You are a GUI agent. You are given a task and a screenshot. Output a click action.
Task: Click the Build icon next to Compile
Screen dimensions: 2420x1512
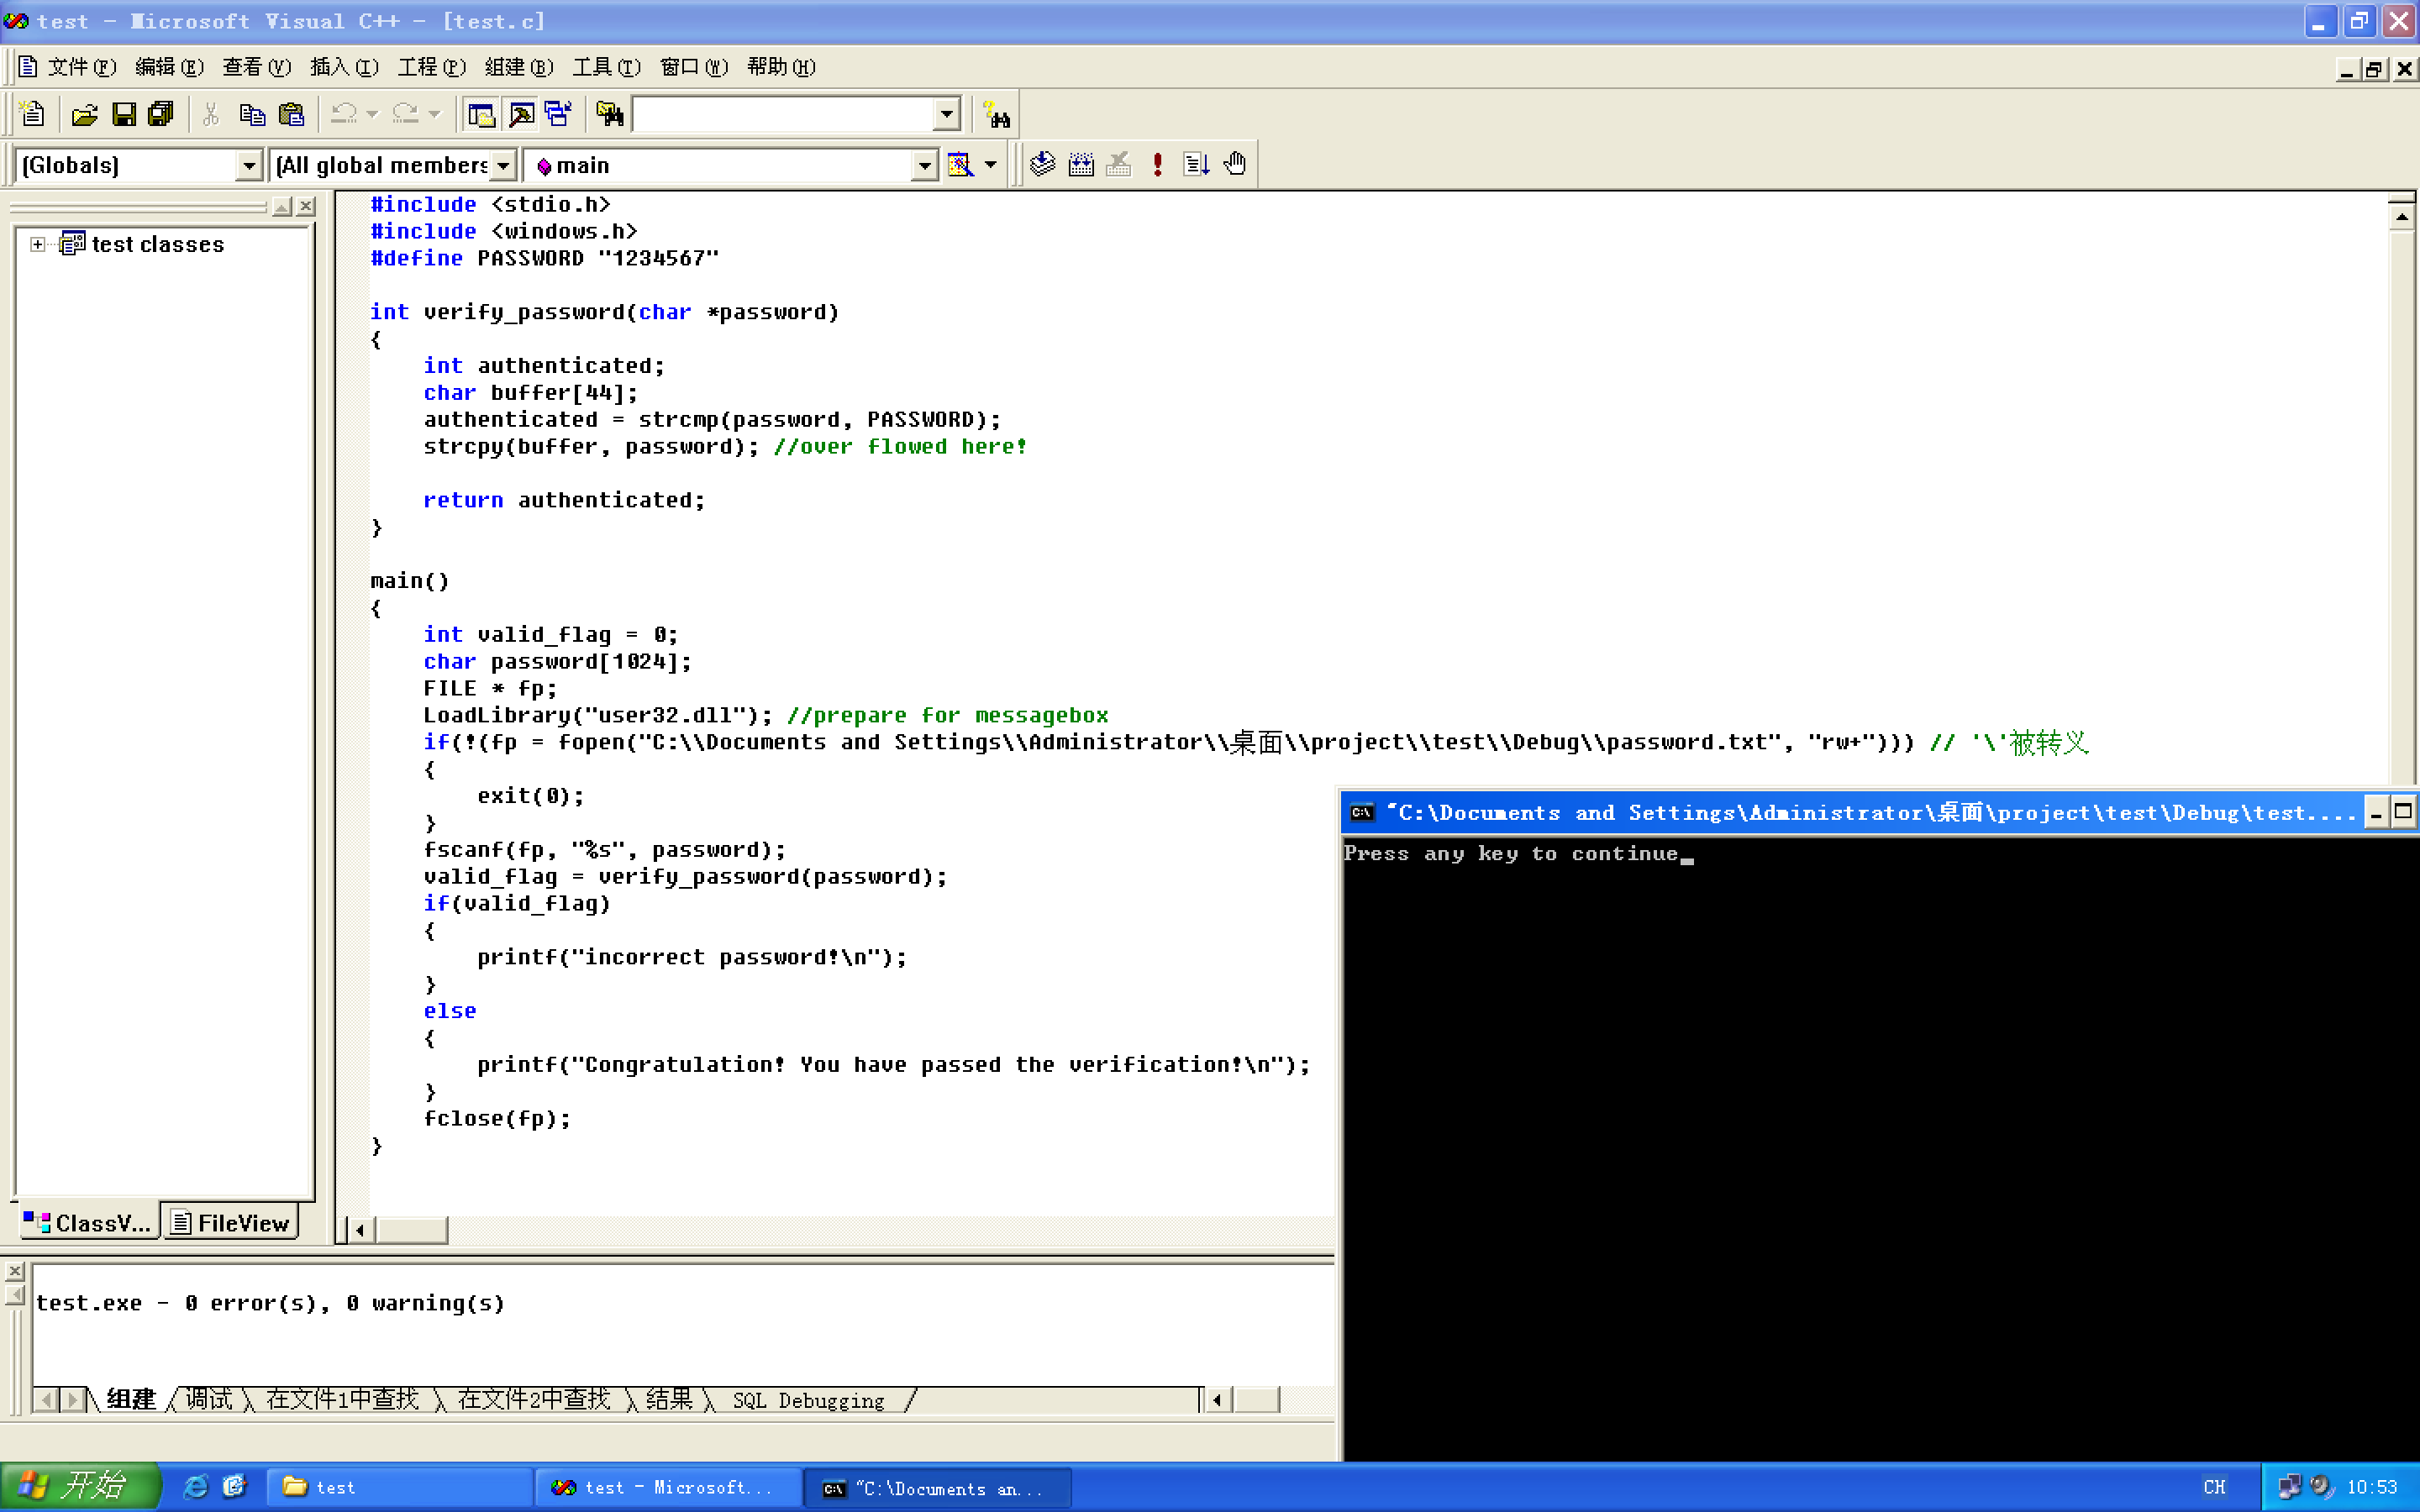pos(1081,165)
